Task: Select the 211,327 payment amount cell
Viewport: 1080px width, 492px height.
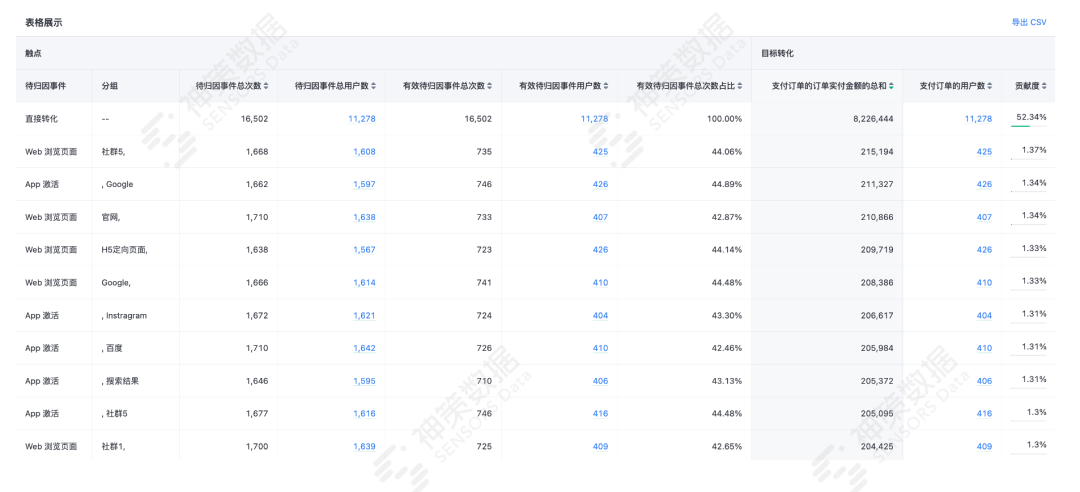Action: tap(827, 184)
